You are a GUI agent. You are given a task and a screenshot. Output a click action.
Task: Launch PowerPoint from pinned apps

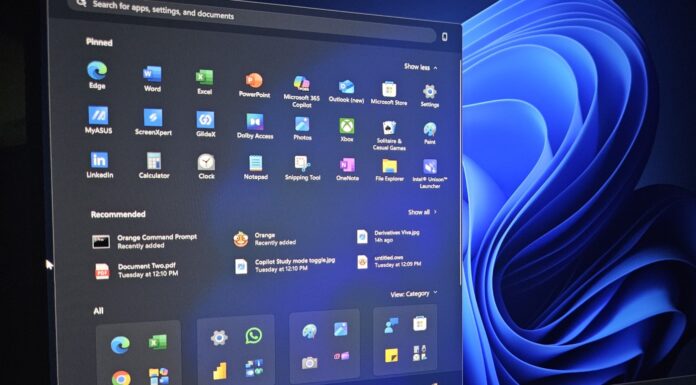pos(254,85)
